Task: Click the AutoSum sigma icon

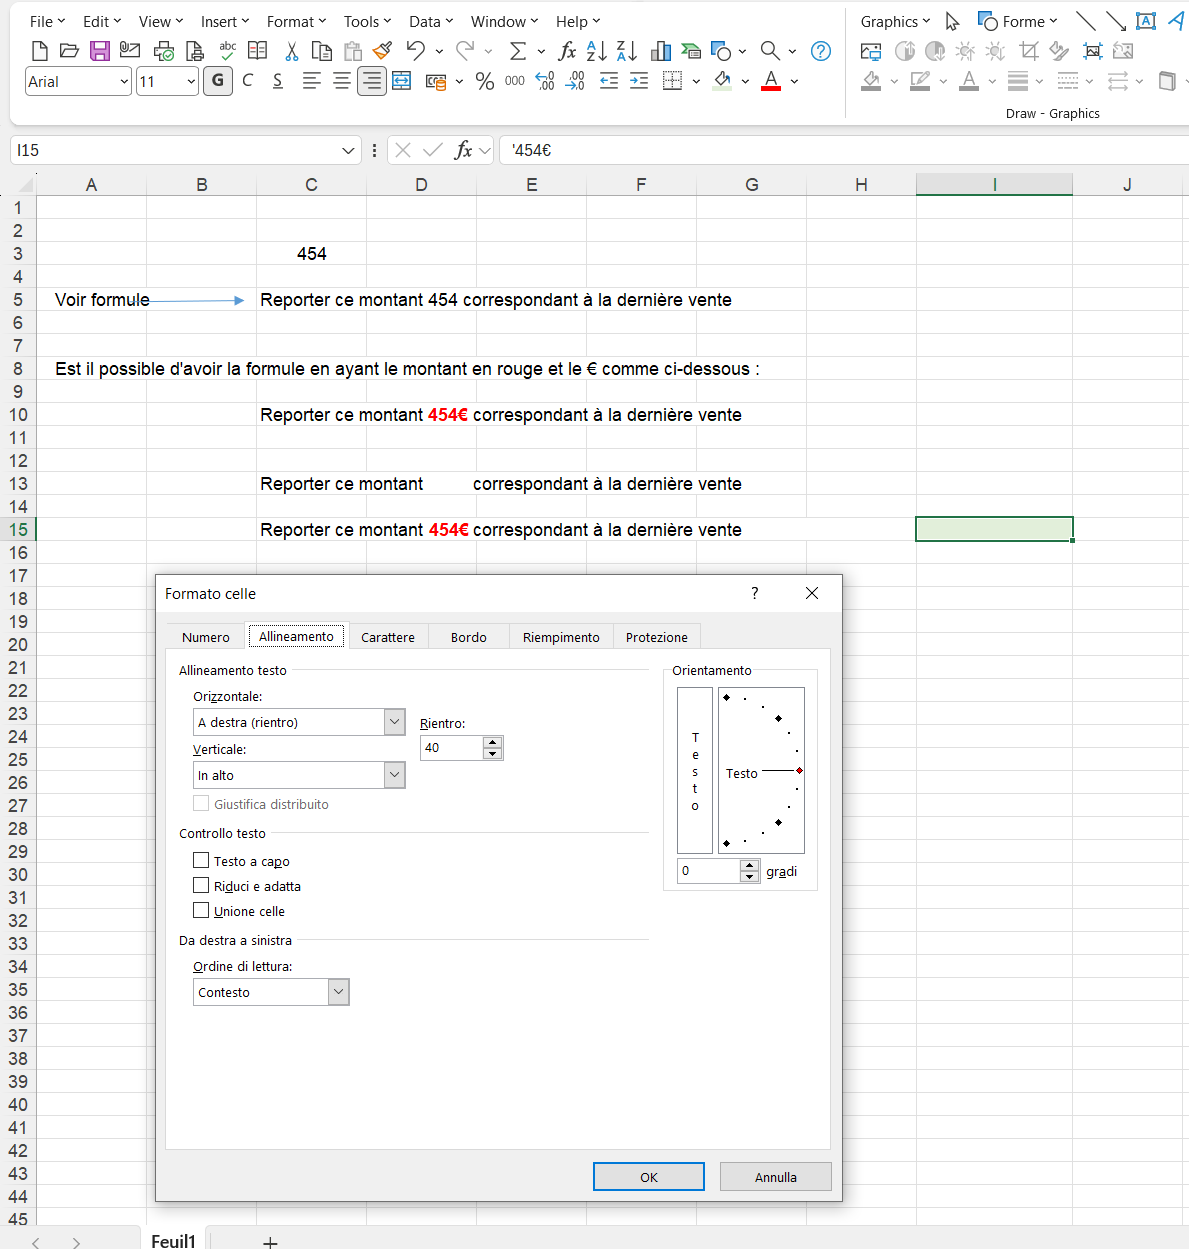Action: pyautogui.click(x=518, y=51)
